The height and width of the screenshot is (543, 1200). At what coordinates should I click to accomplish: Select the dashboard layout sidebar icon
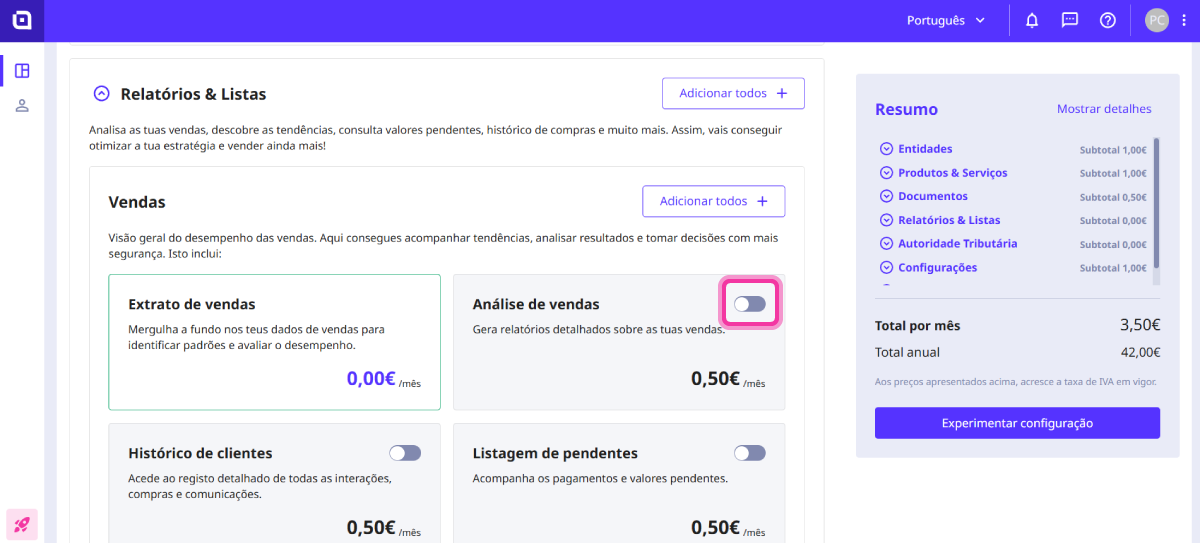22,71
